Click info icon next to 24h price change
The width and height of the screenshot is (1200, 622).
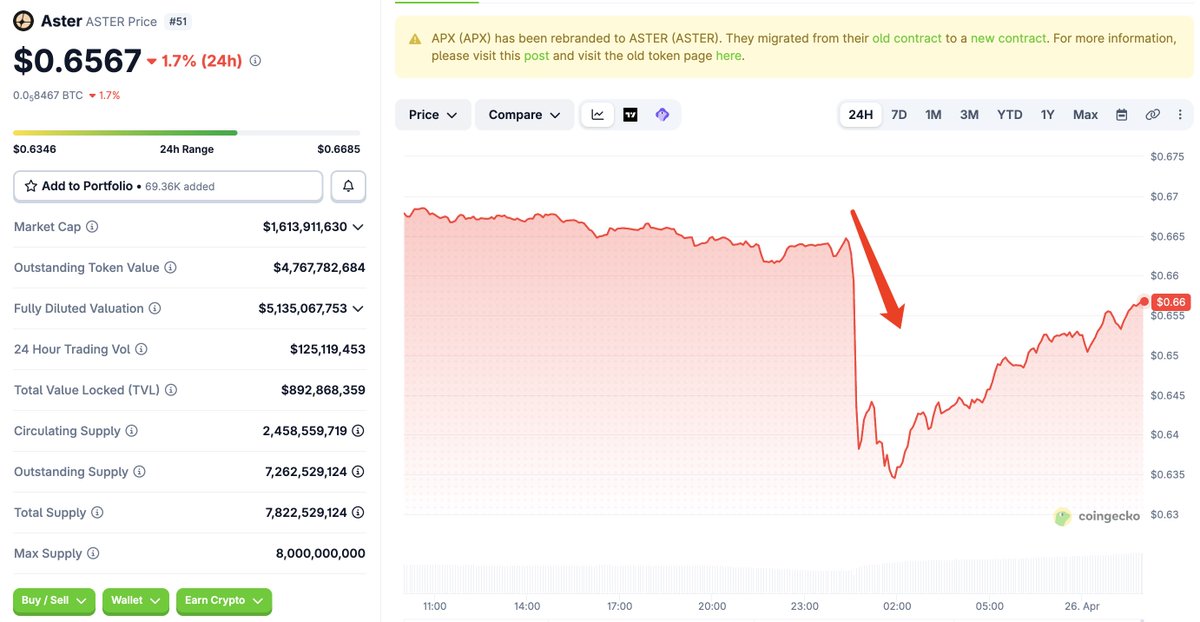coord(255,61)
